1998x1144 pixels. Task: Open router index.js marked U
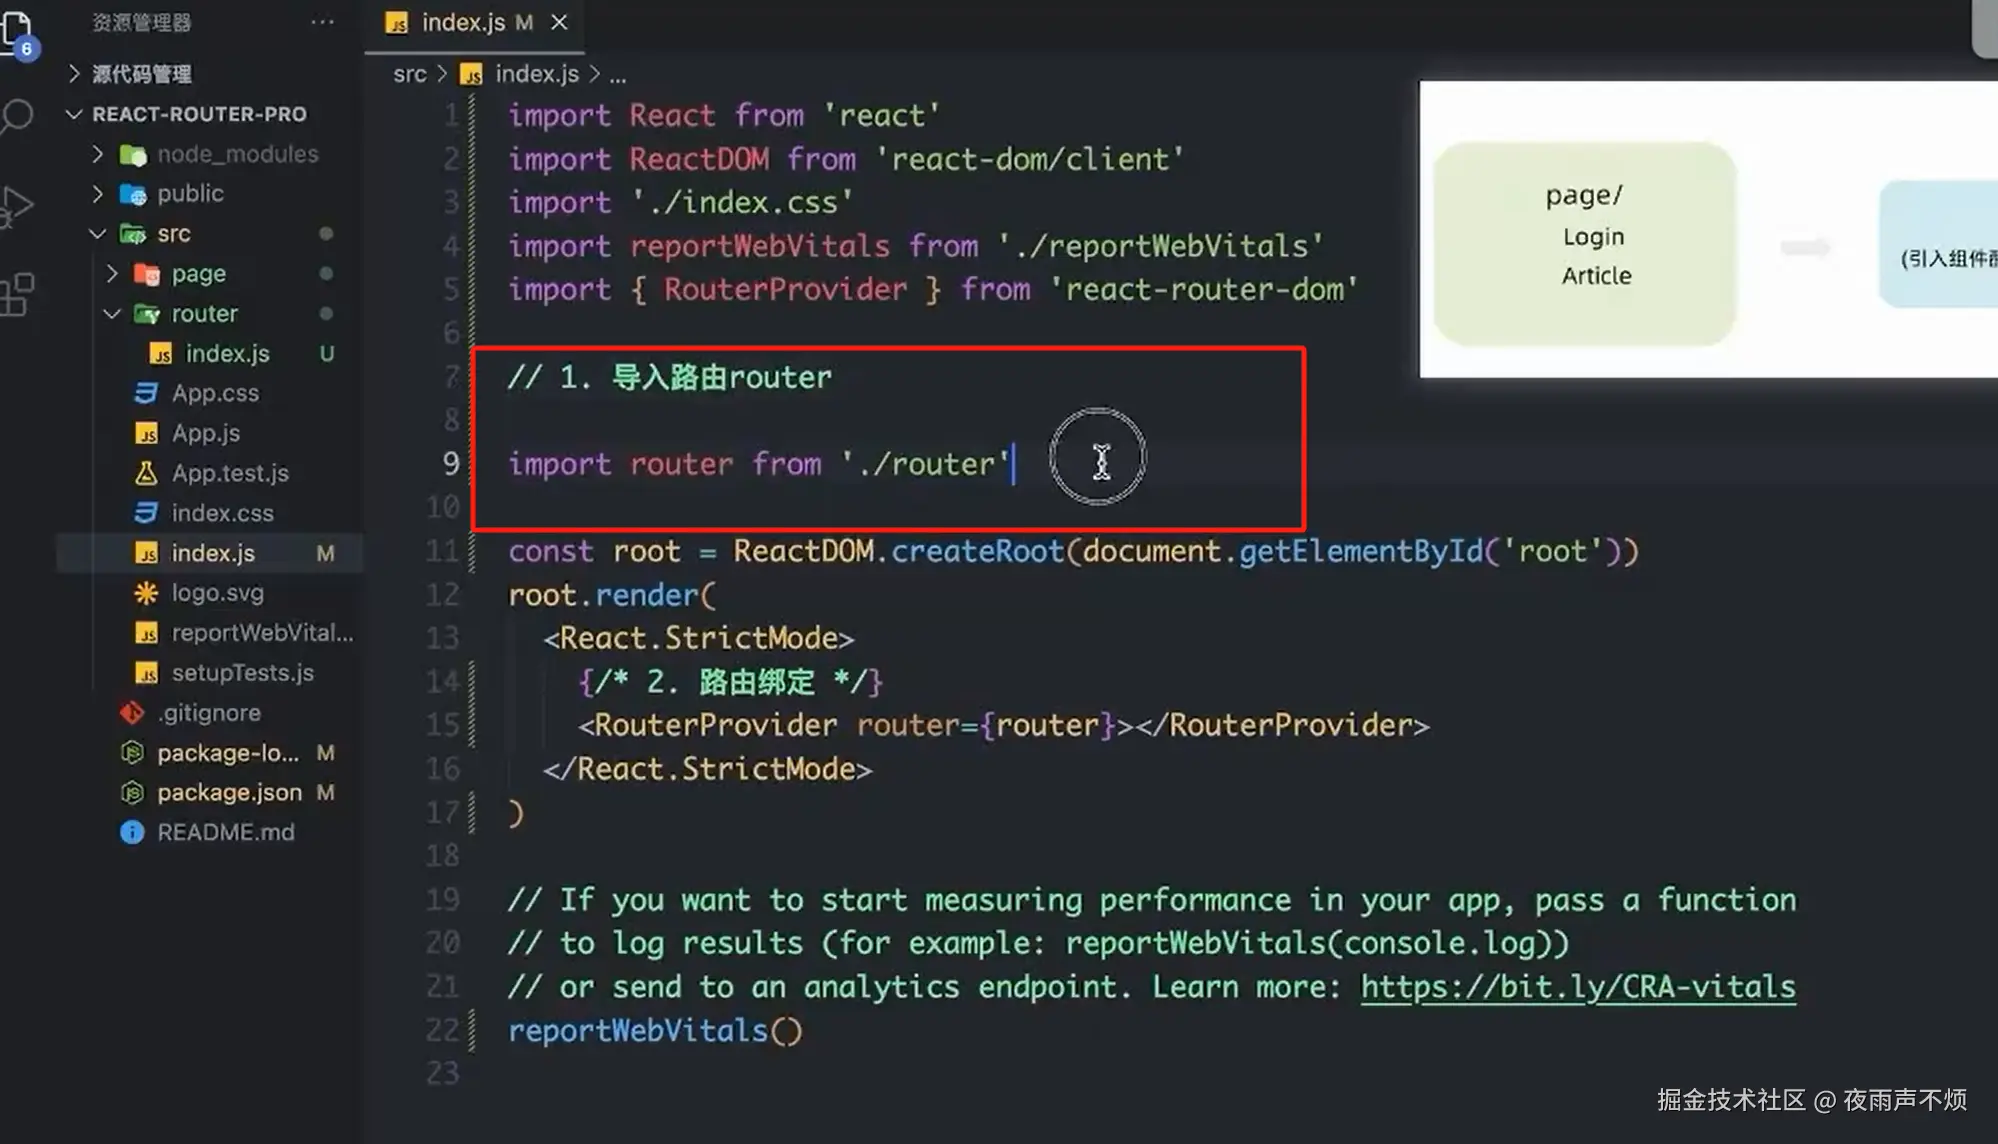(227, 354)
